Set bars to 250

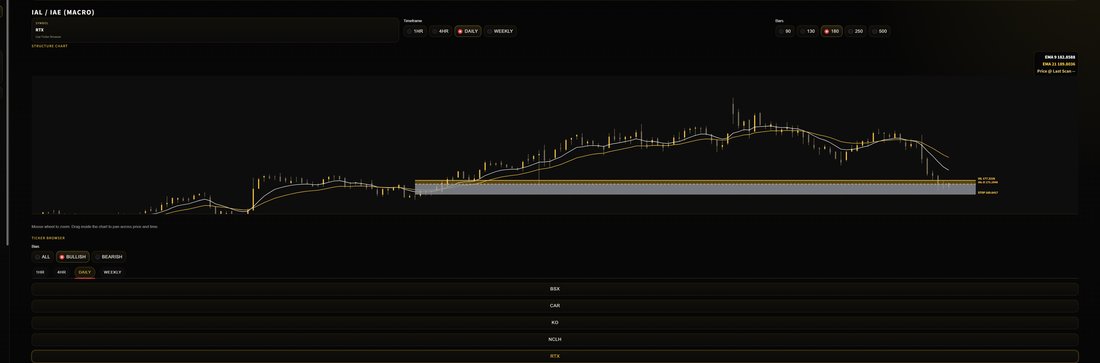click(x=855, y=32)
